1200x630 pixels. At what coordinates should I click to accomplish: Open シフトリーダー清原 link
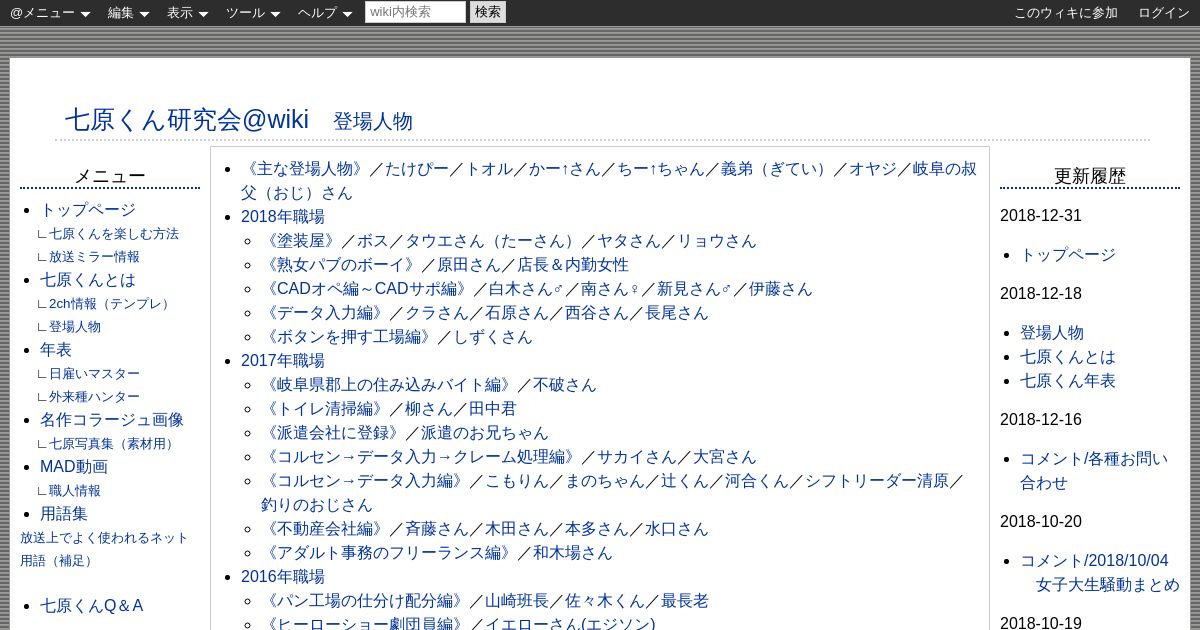point(877,481)
